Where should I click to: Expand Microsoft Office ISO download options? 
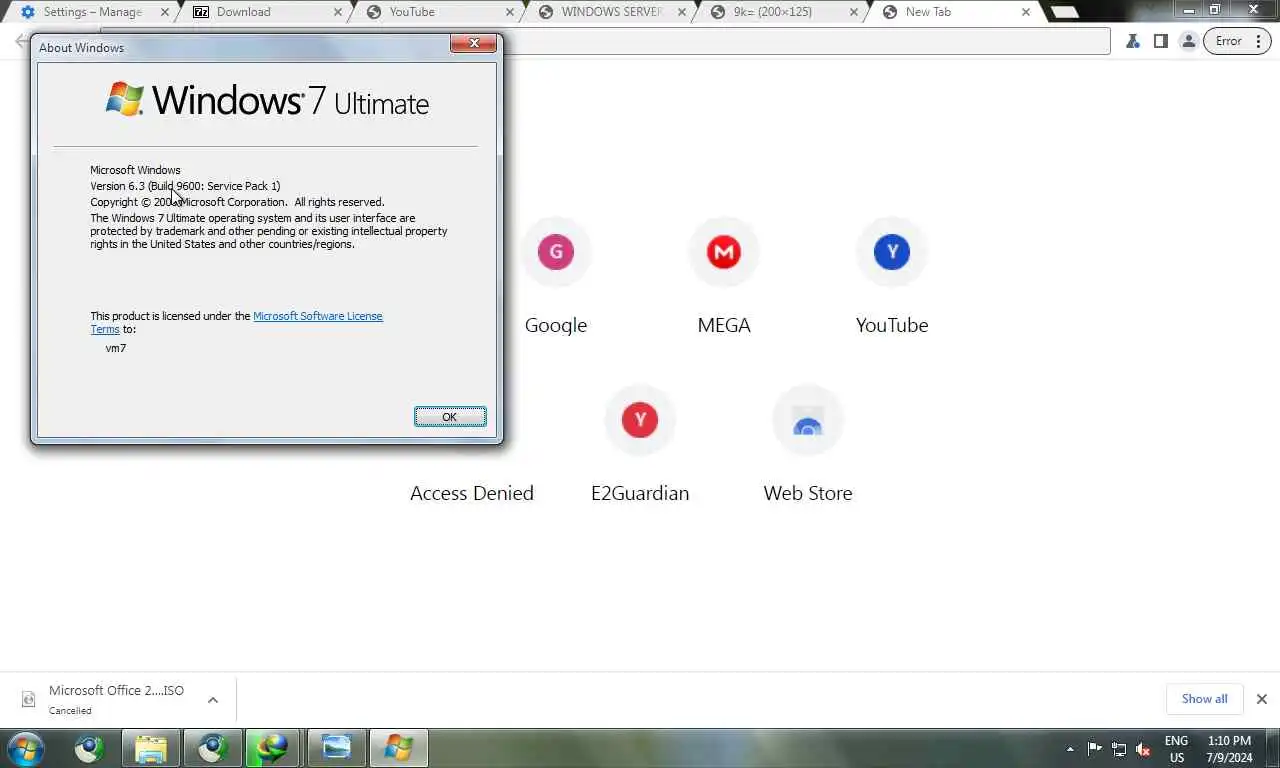[x=213, y=700]
